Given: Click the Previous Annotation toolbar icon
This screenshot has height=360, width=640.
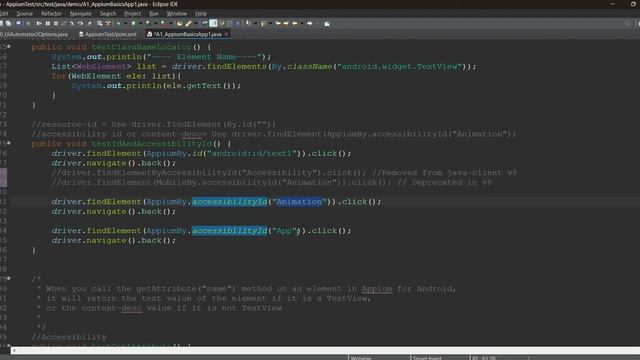Looking at the screenshot, I should point(264,23).
